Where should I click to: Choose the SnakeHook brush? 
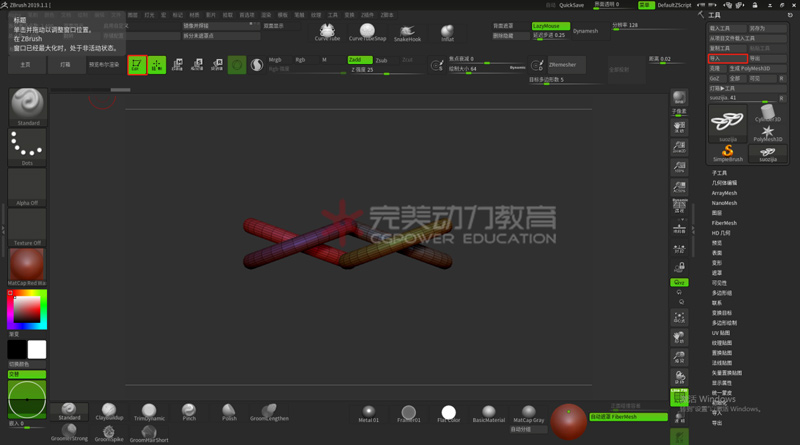point(407,32)
